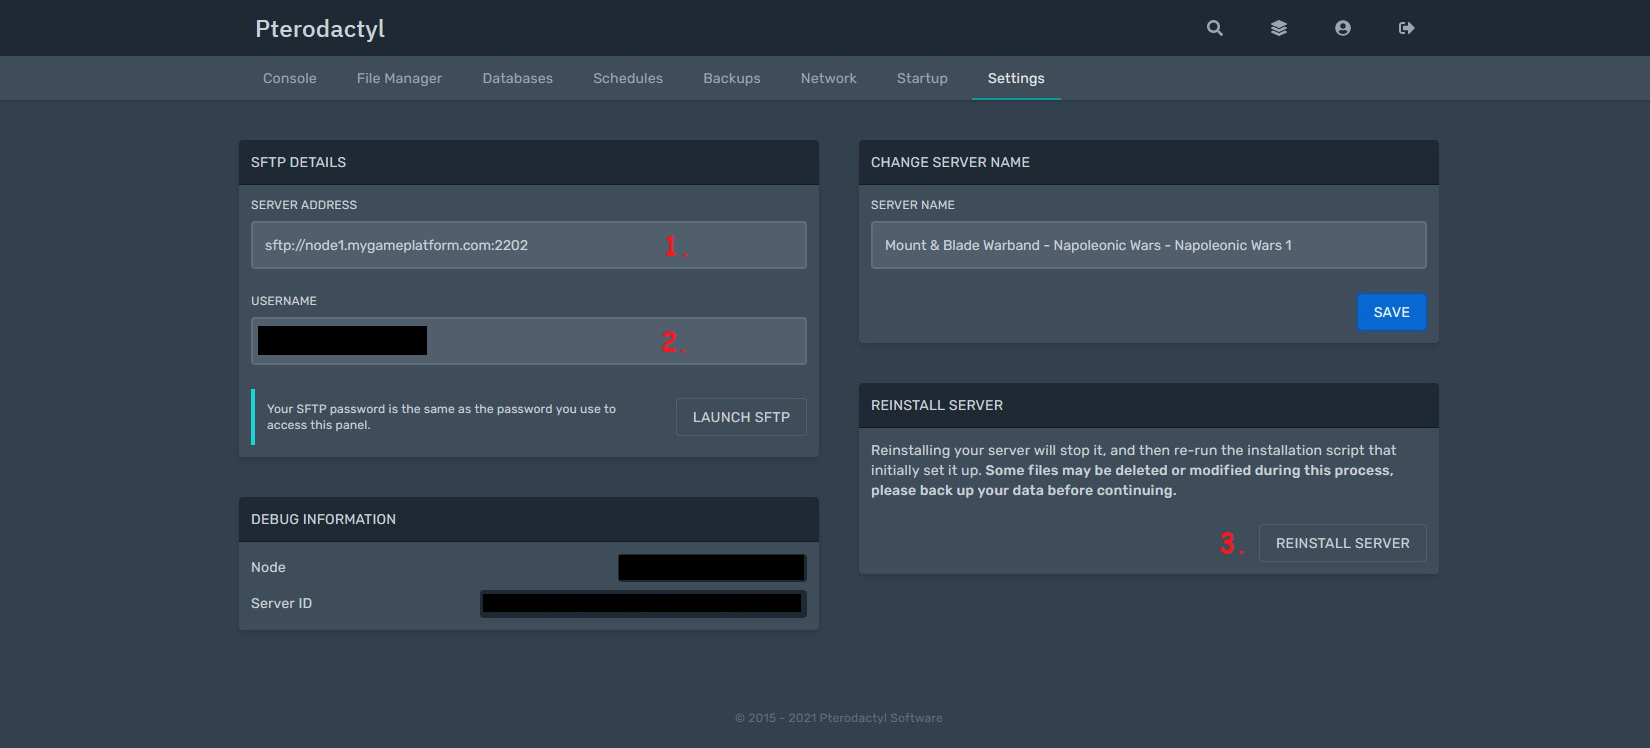Click the Username label
The height and width of the screenshot is (748, 1650).
pyautogui.click(x=284, y=301)
